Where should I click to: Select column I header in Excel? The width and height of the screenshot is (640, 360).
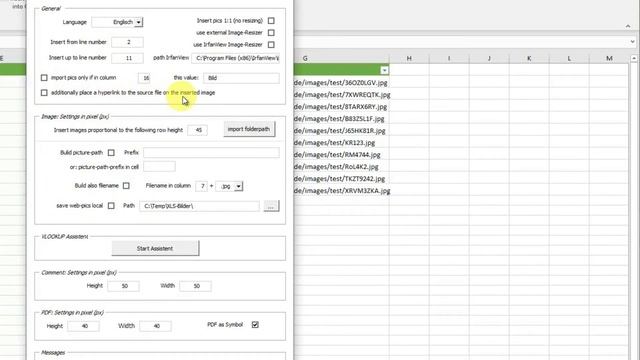tap(449, 58)
